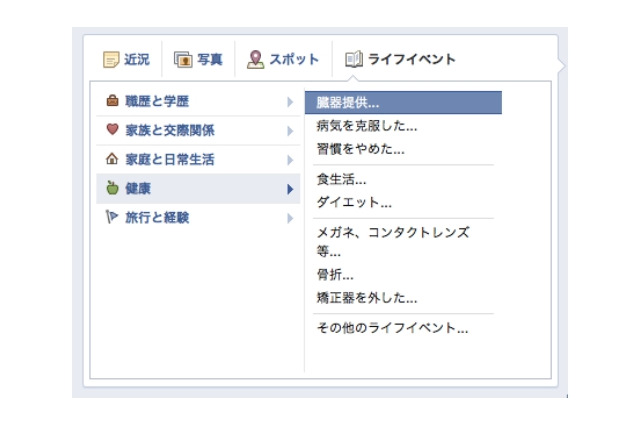The image size is (640, 426).
Task: Switch to the 近況 tab
Action: (127, 60)
